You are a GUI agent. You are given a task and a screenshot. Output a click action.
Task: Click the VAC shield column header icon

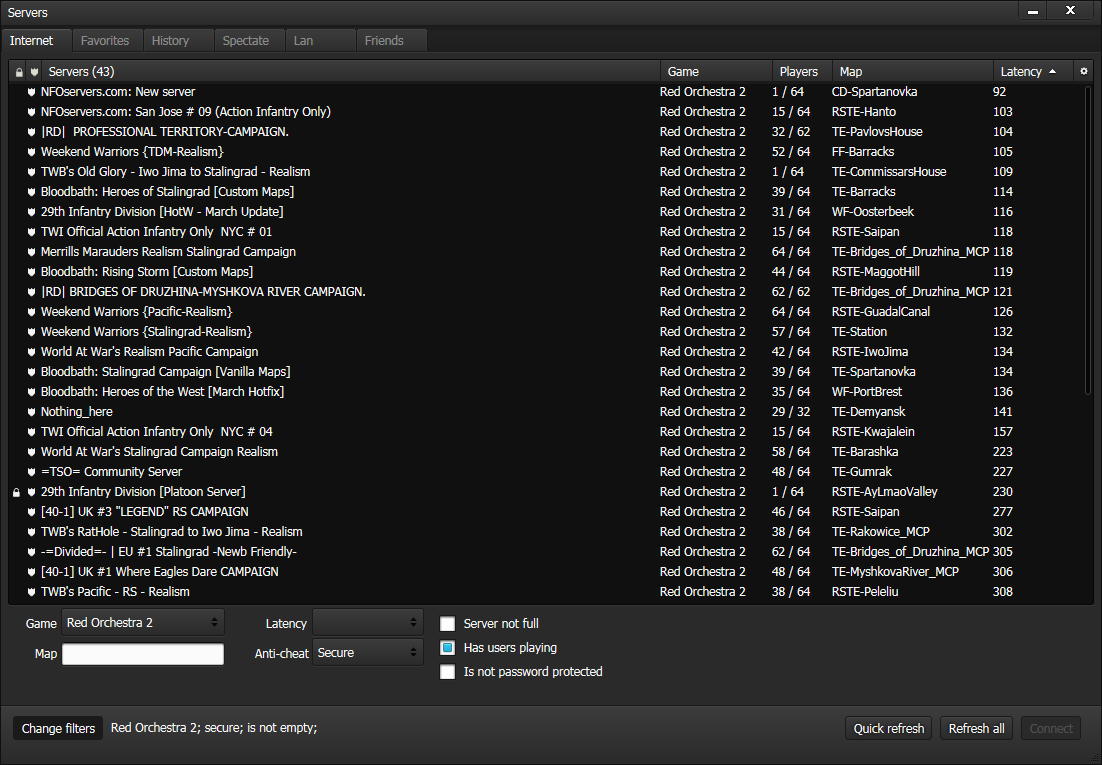34,72
